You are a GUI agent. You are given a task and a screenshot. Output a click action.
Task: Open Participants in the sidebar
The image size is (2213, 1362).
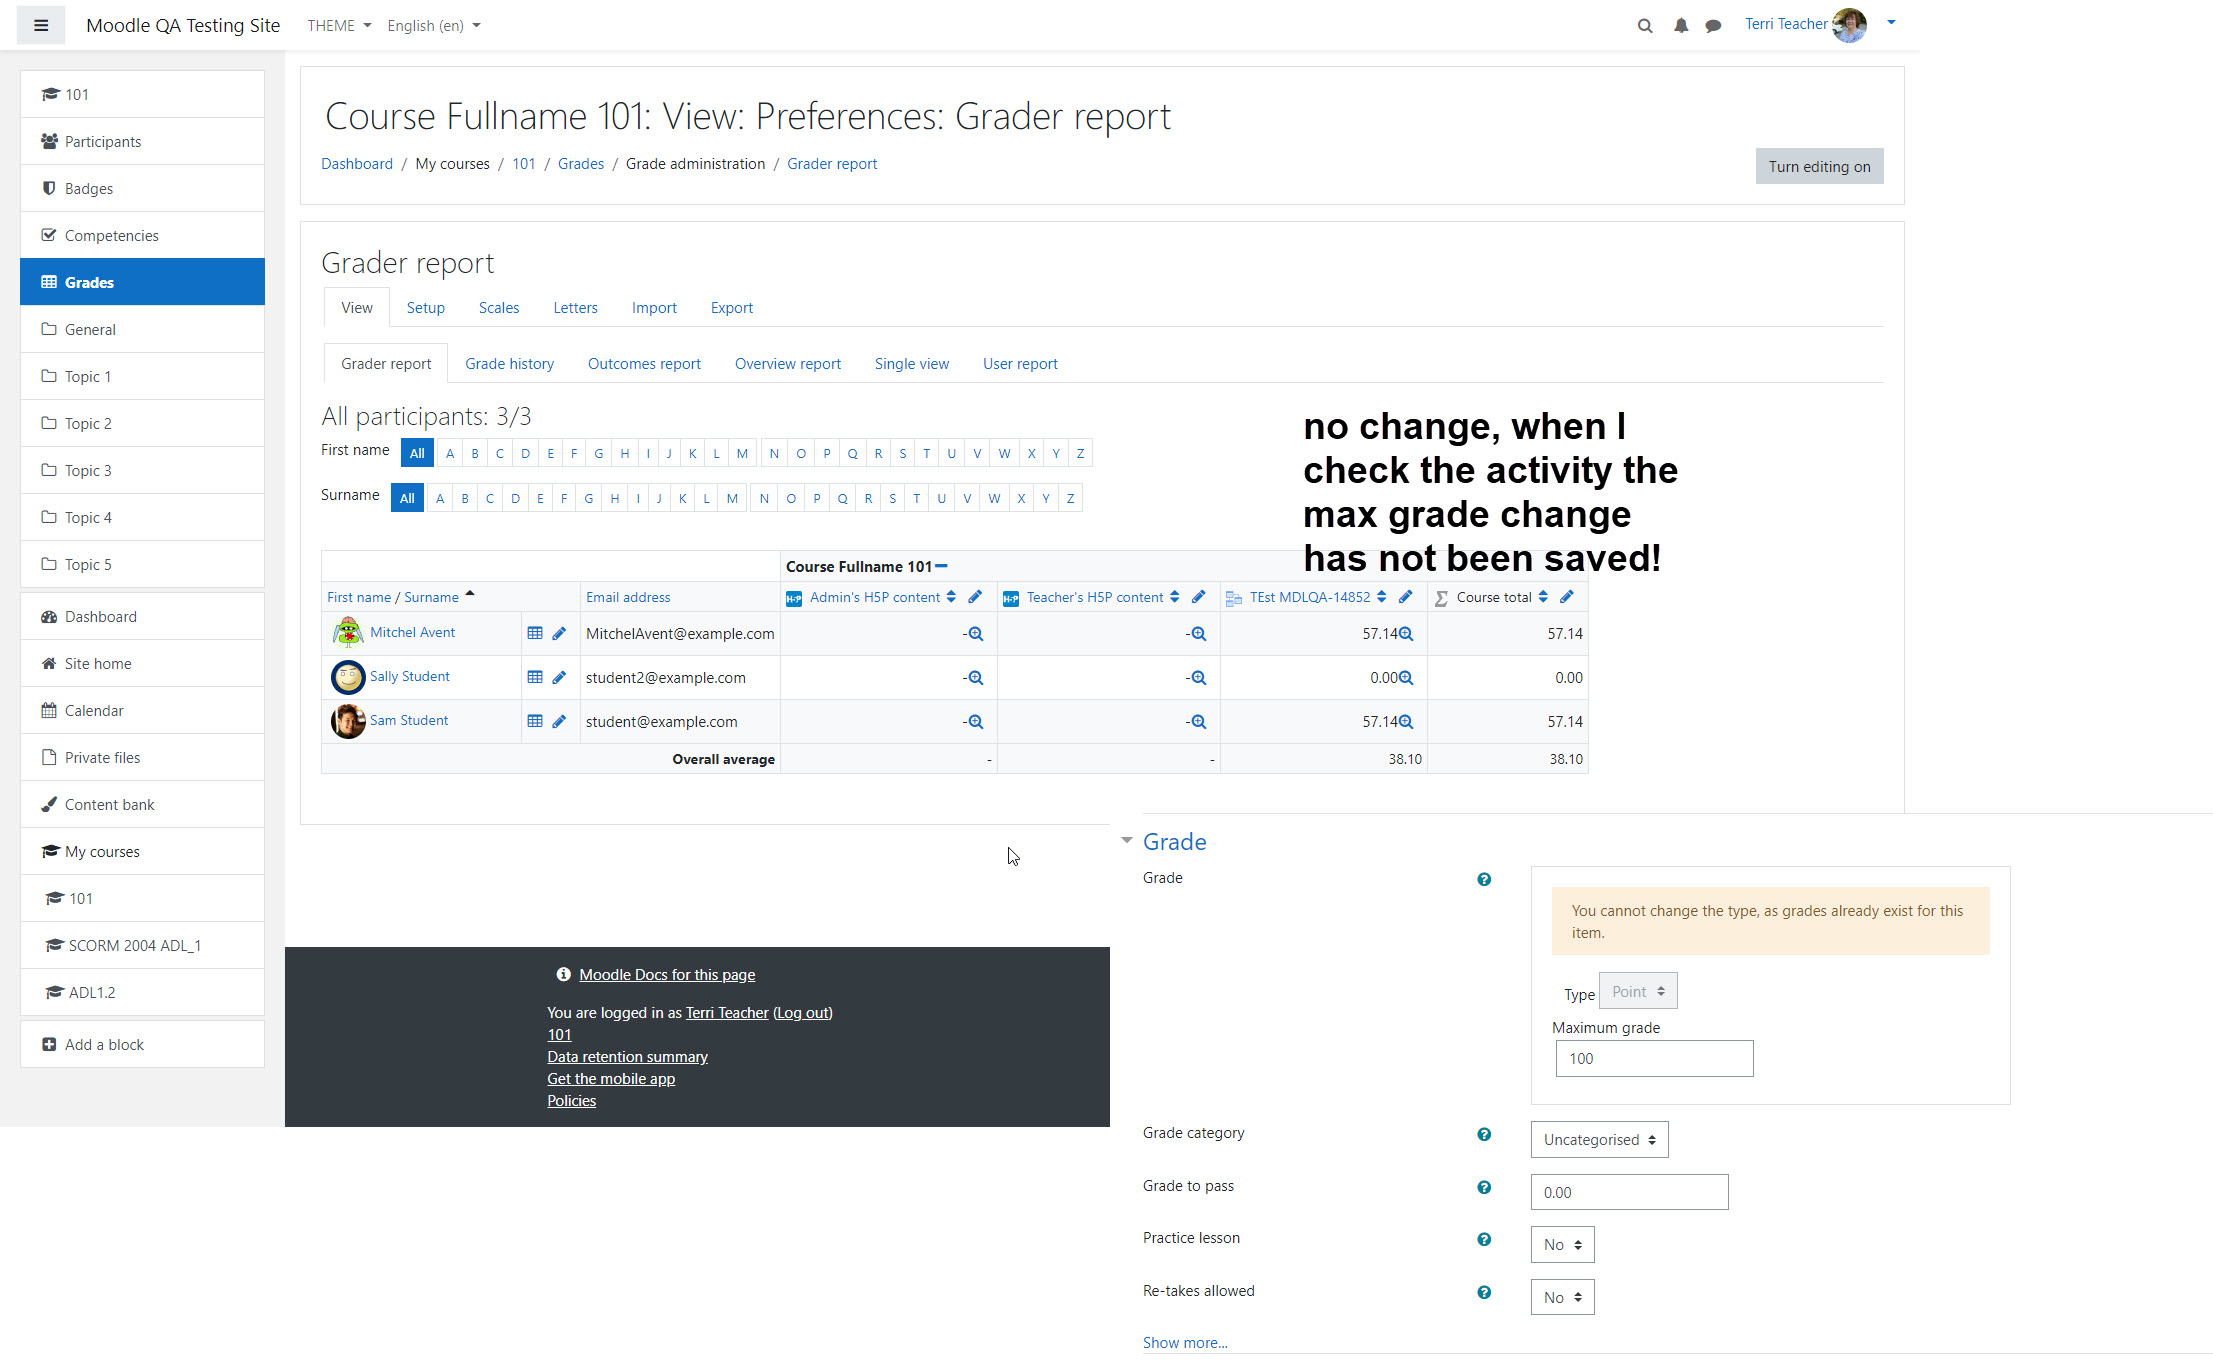point(142,141)
